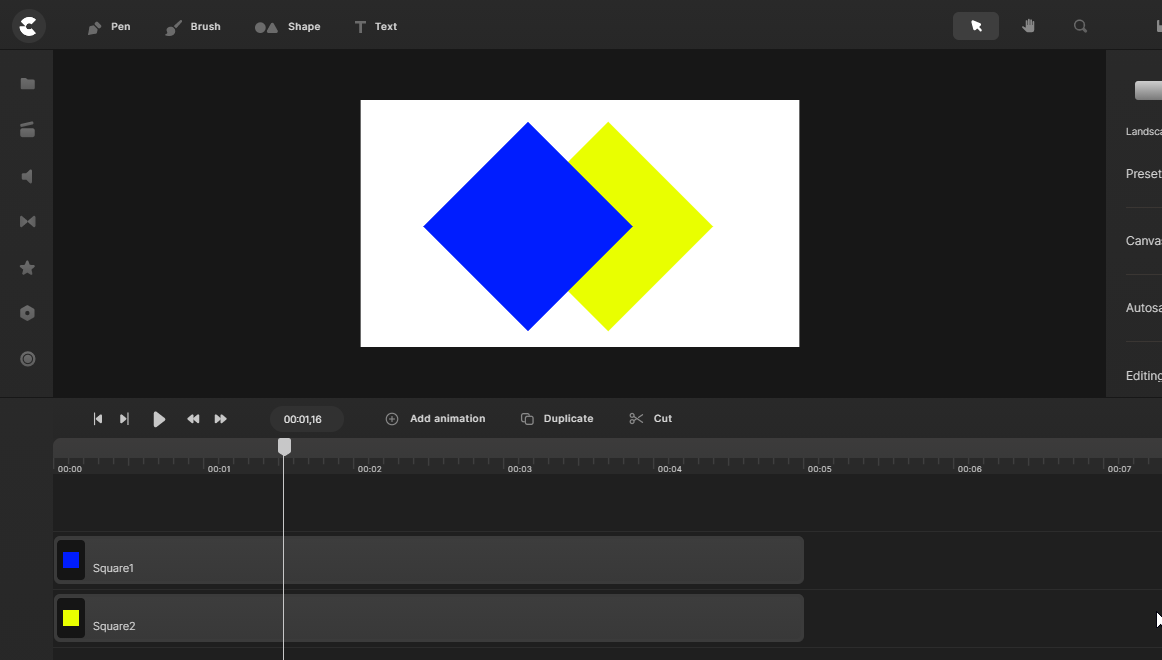1162x660 pixels.
Task: Play the animation
Action: (159, 419)
